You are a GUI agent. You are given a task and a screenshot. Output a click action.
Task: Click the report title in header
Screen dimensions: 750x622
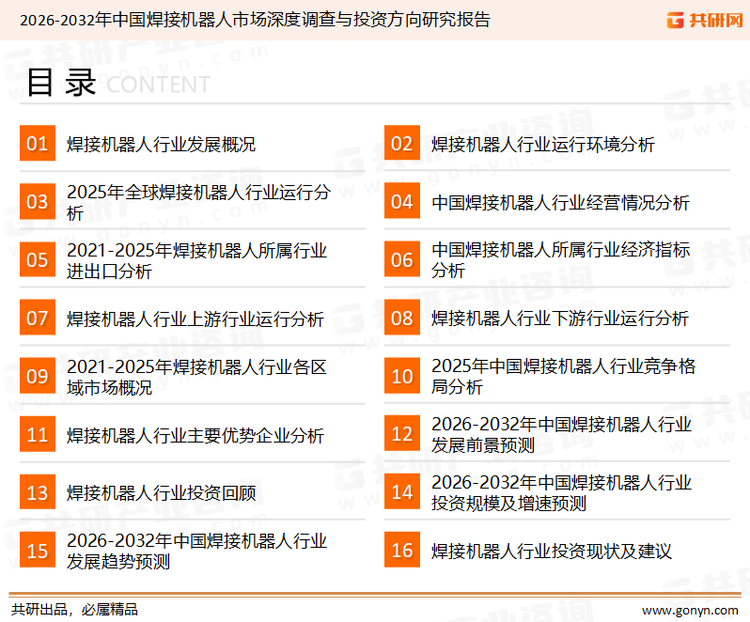pyautogui.click(x=255, y=19)
